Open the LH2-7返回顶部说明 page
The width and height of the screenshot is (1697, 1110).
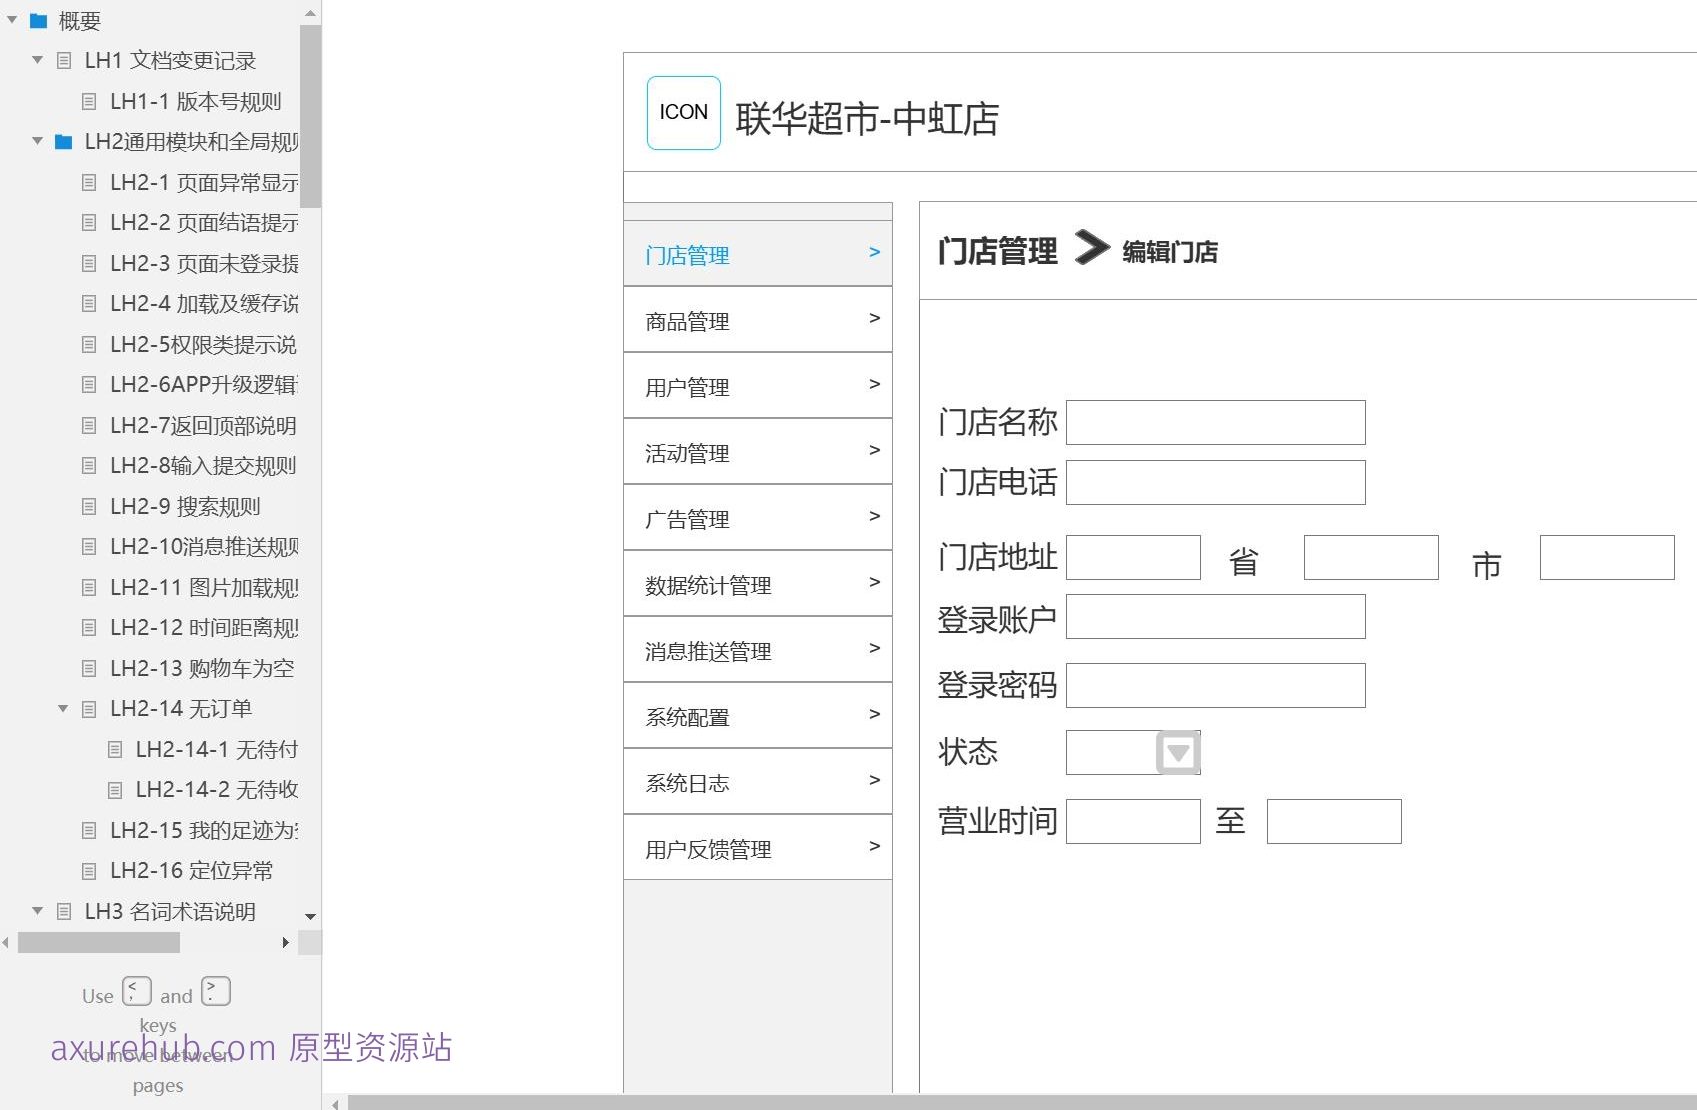(203, 426)
